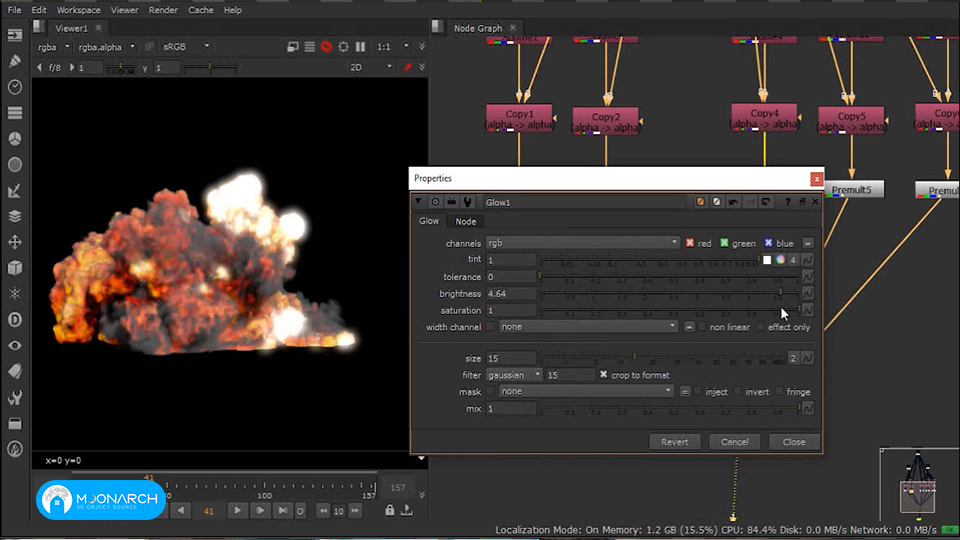The height and width of the screenshot is (540, 960).
Task: Open the MetaData nodes tag icon
Action: pyautogui.click(x=15, y=371)
